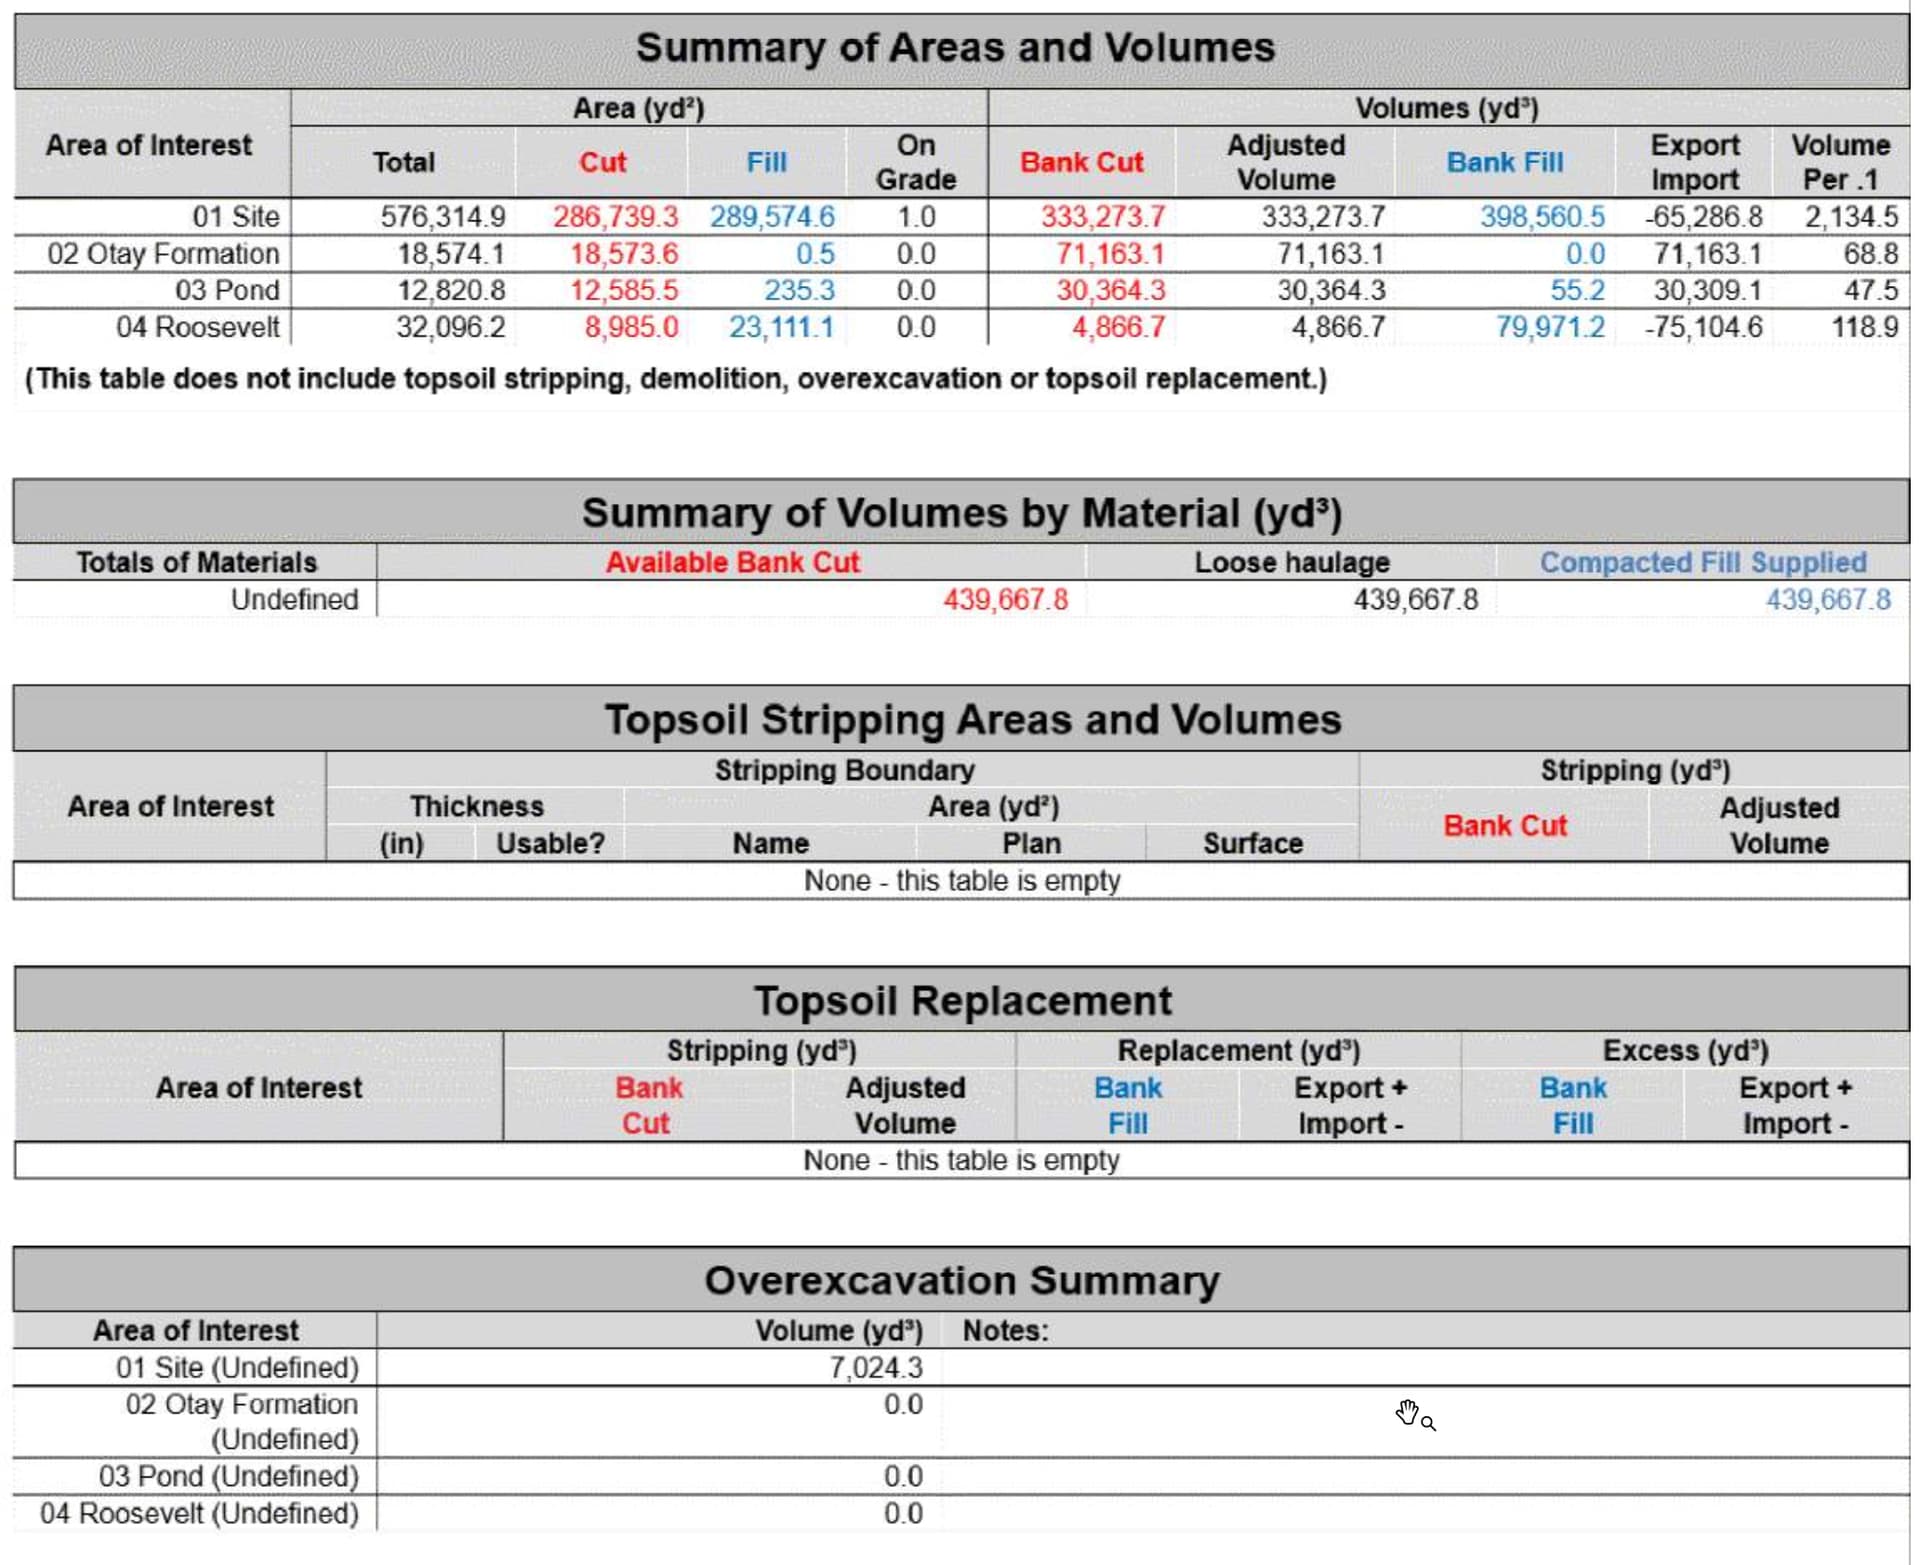Click export import value 30,309.1
Viewport: 1920px width, 1565px height.
(x=1708, y=290)
